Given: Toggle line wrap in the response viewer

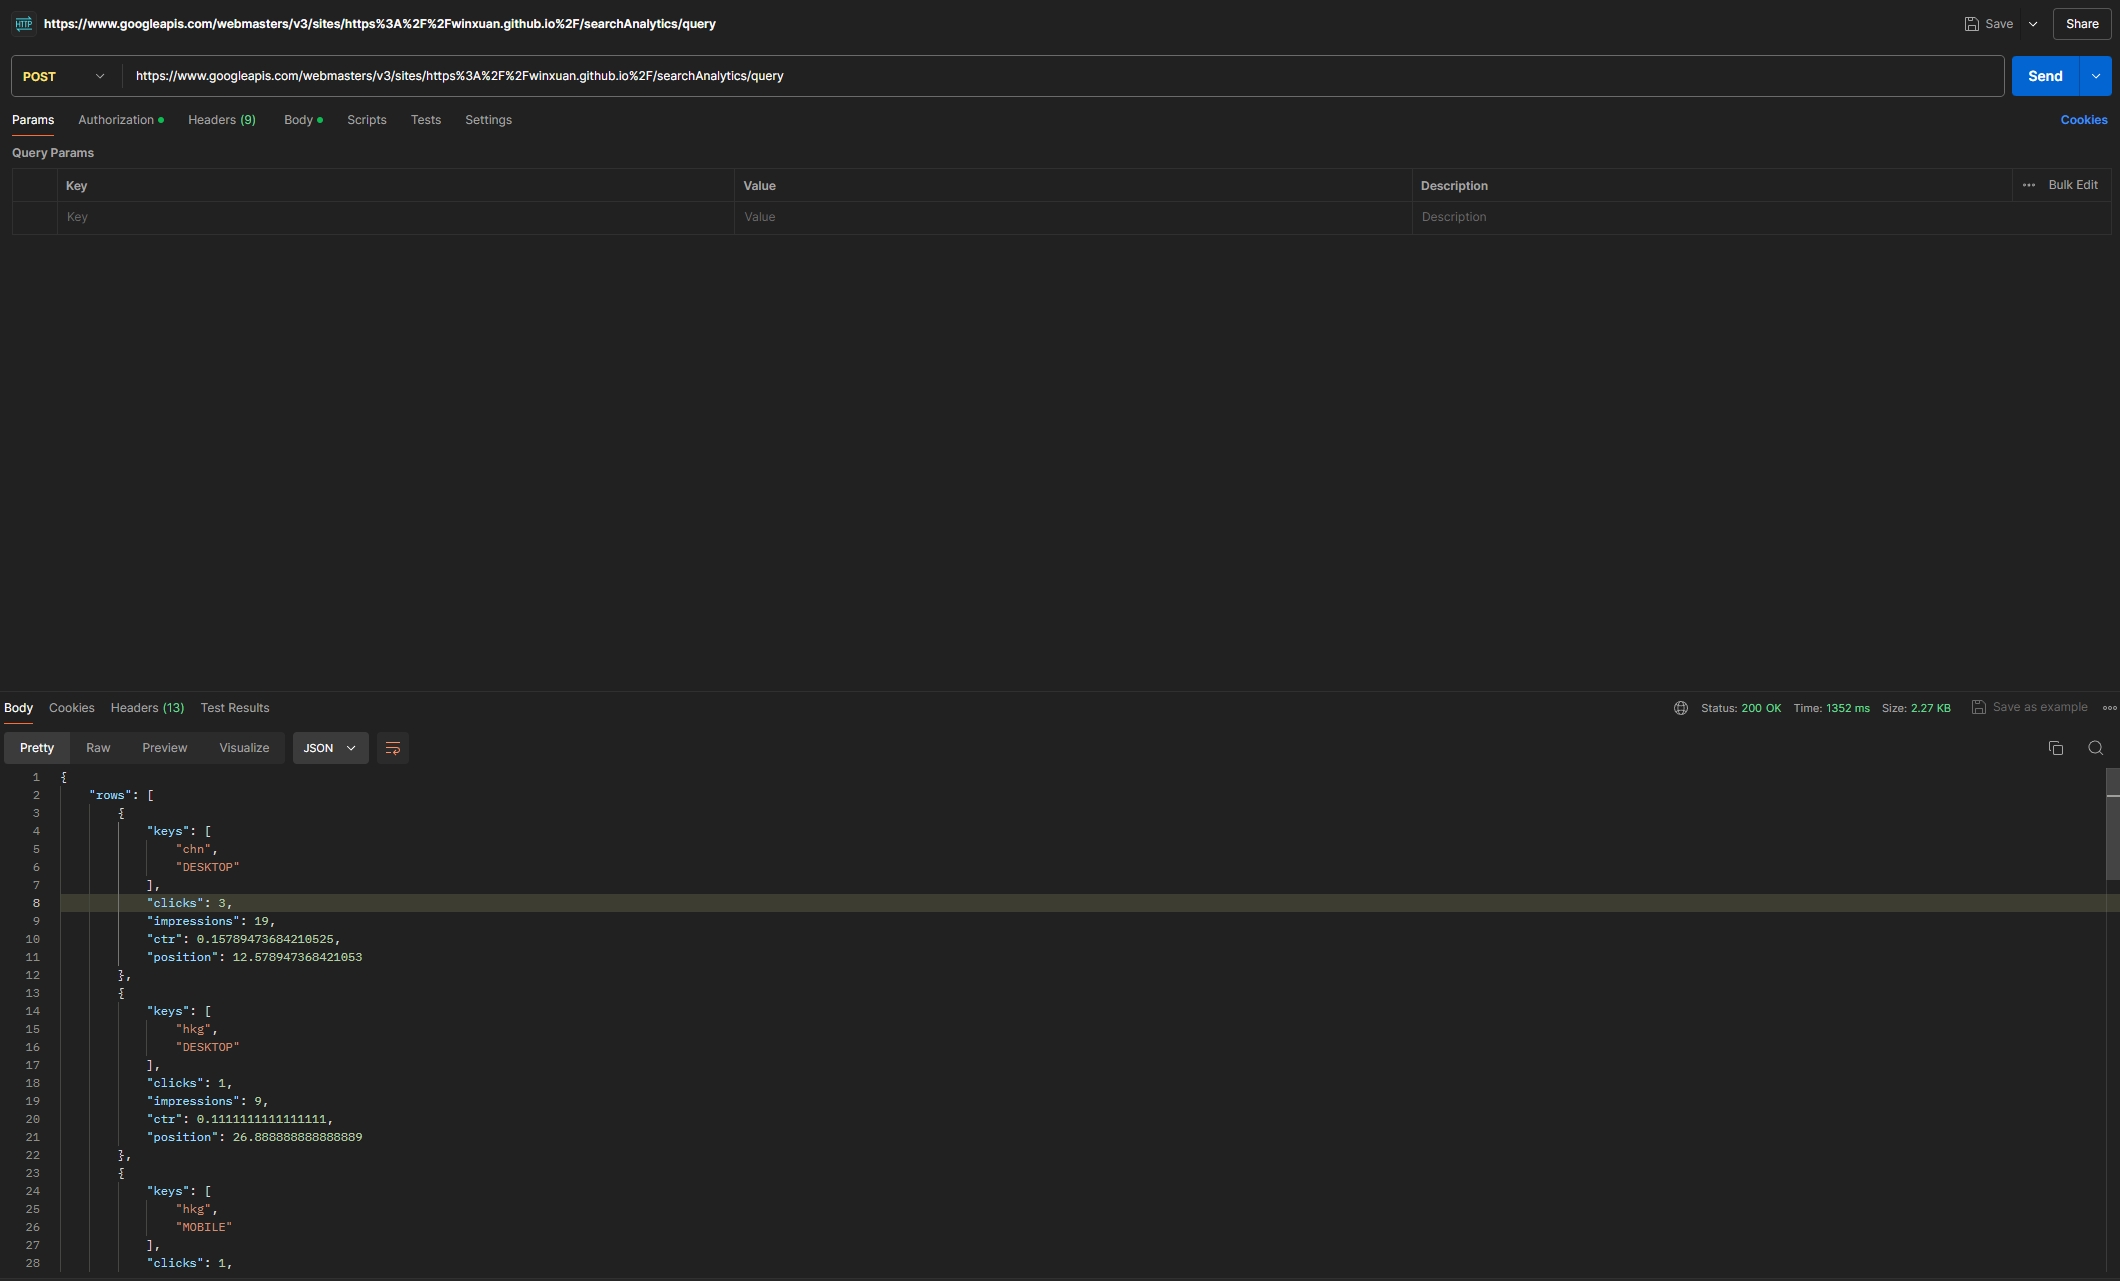Looking at the screenshot, I should 393,748.
